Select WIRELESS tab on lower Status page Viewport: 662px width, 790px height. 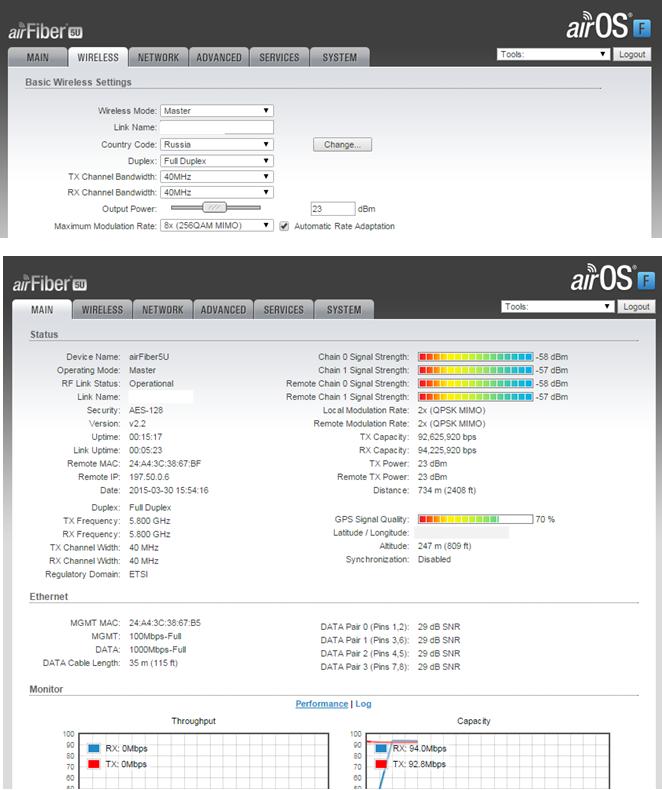[x=102, y=310]
